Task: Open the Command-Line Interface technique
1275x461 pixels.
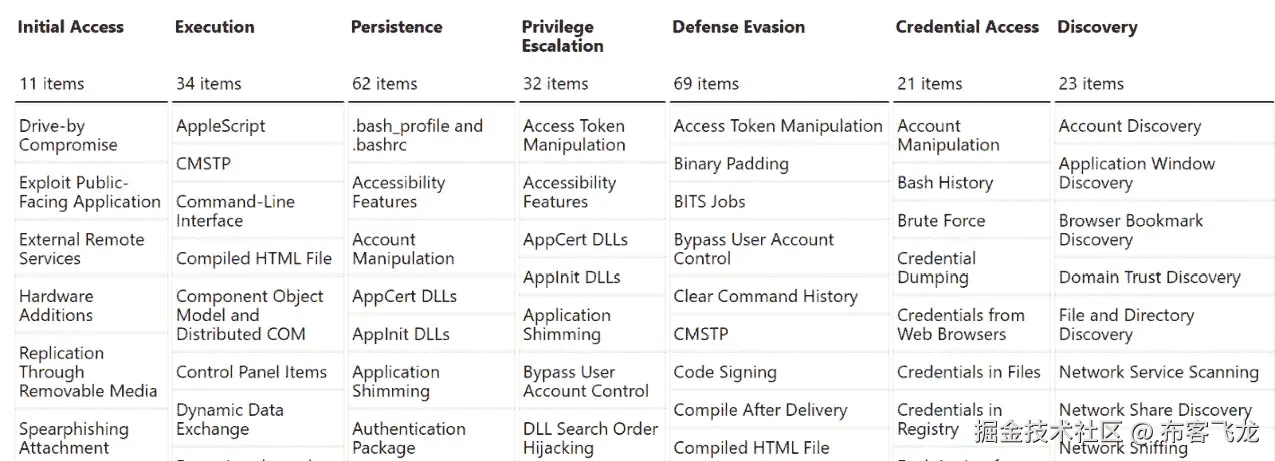Action: [235, 211]
